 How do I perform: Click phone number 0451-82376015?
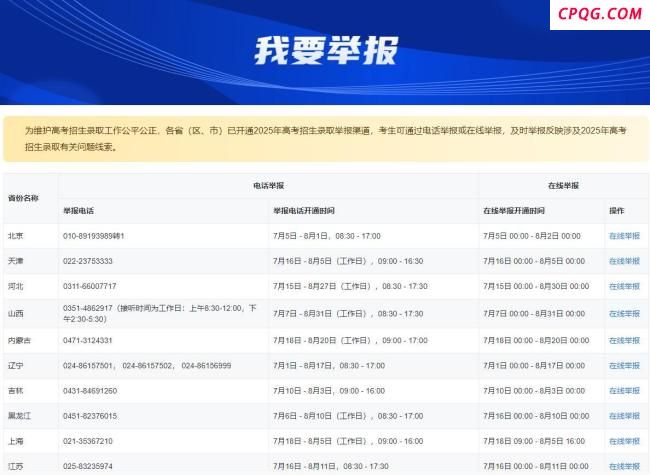pyautogui.click(x=90, y=416)
